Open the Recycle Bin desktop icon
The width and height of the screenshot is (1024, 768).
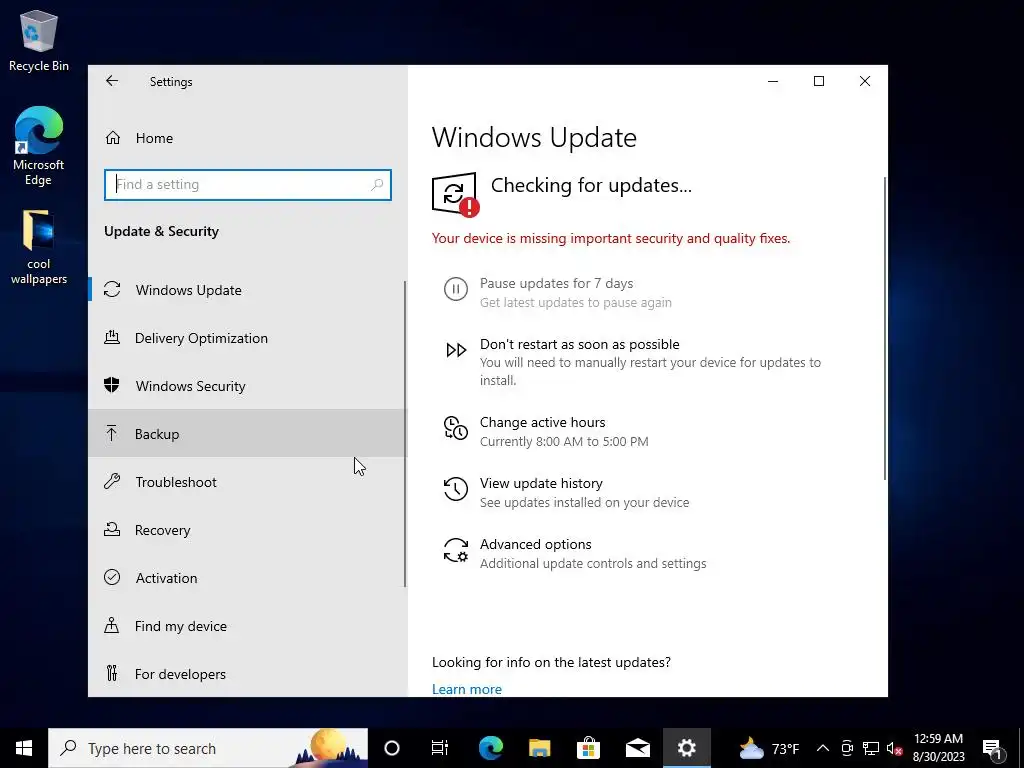[x=39, y=40]
